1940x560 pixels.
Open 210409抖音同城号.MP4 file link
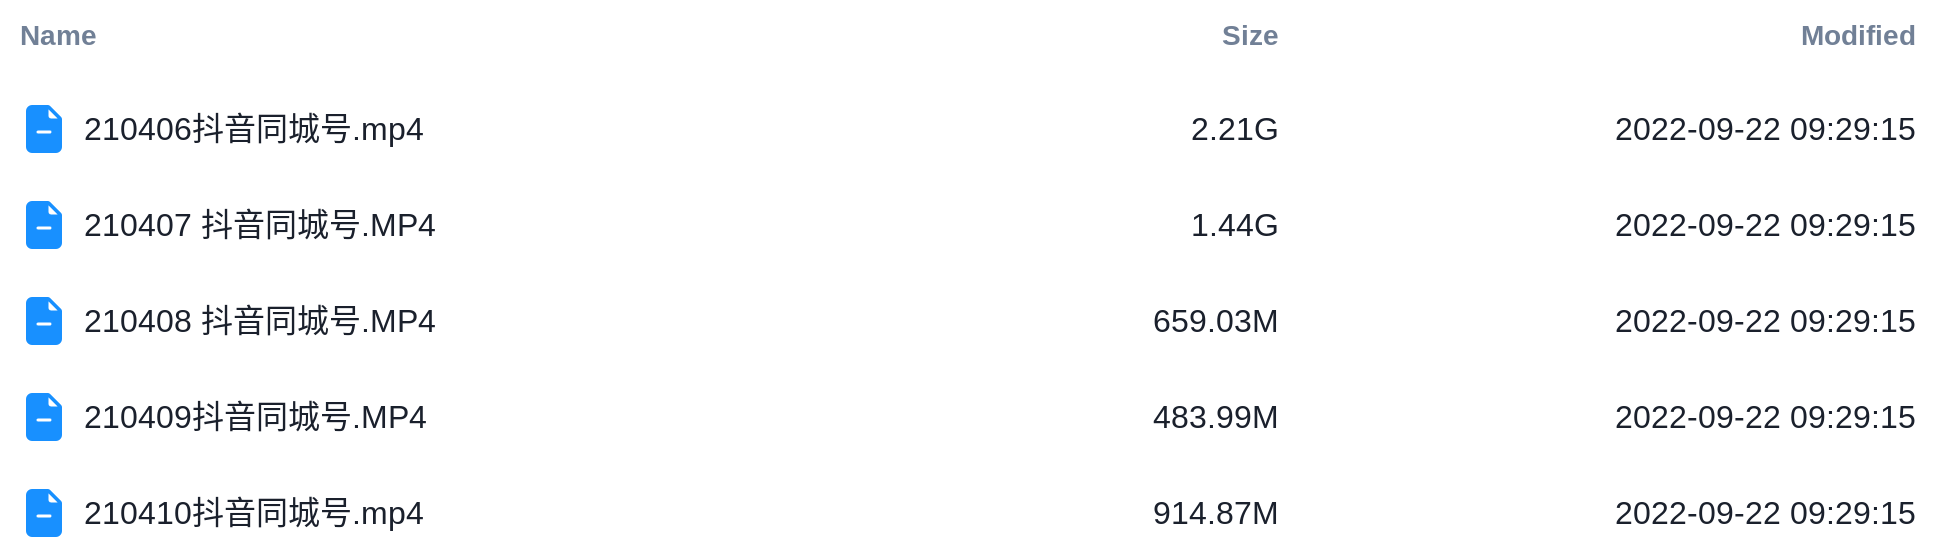pyautogui.click(x=255, y=417)
